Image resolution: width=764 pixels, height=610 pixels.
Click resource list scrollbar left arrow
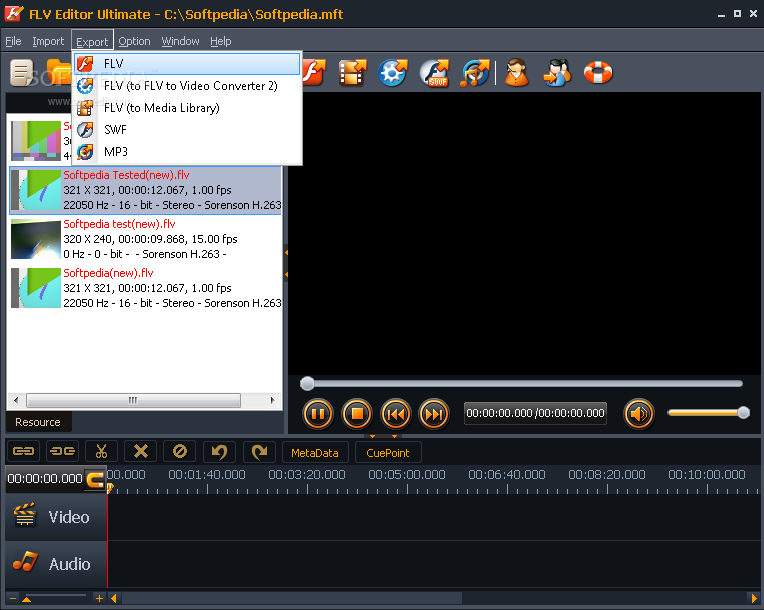16,400
